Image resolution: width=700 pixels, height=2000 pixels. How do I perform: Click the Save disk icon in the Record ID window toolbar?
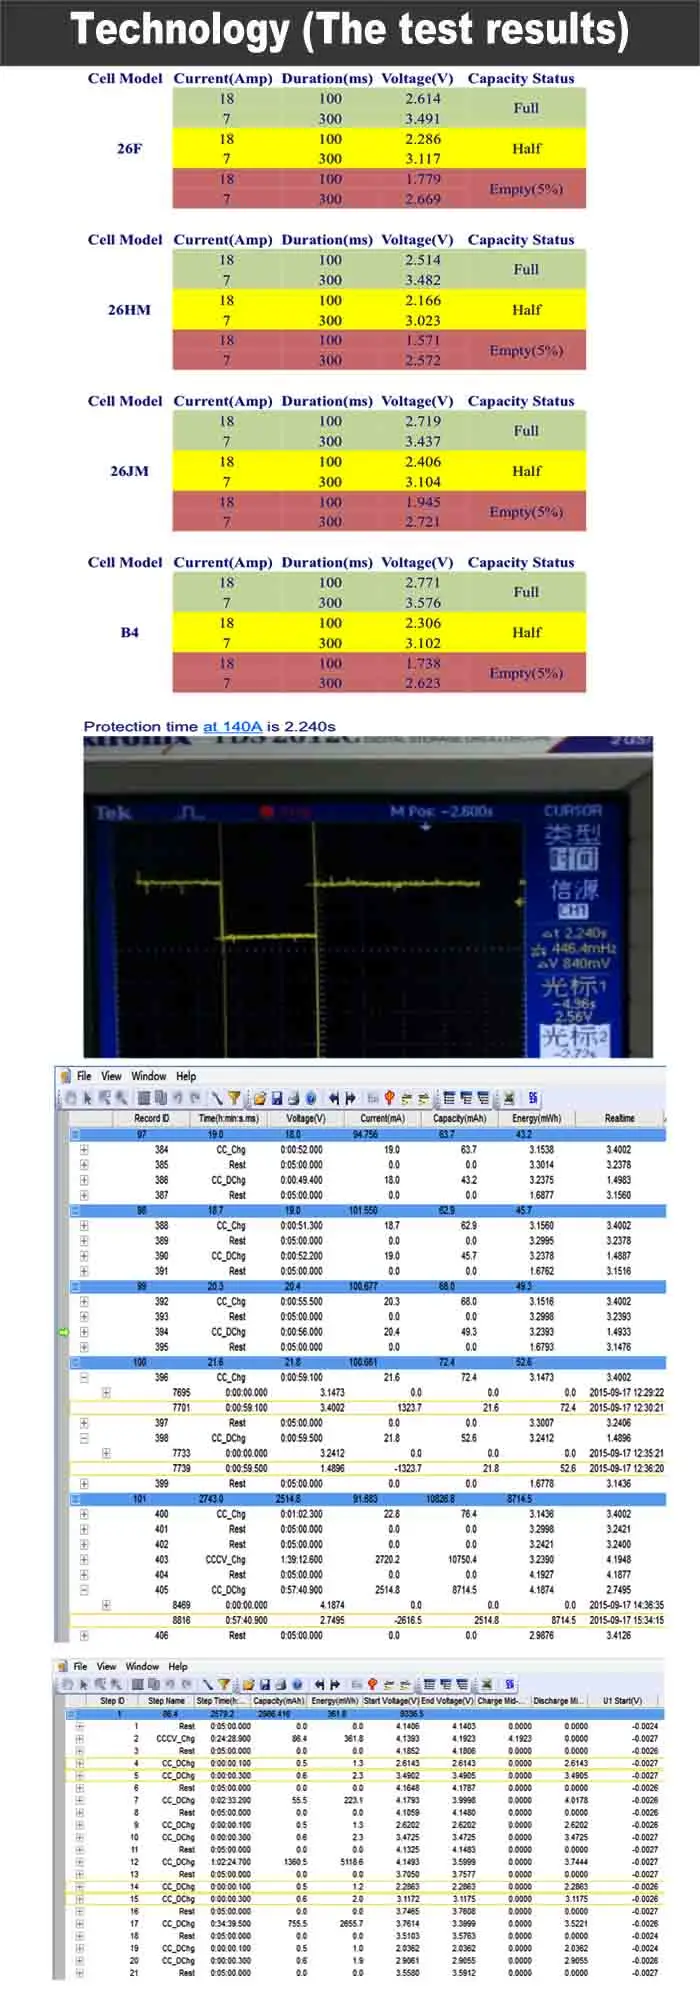[276, 1098]
